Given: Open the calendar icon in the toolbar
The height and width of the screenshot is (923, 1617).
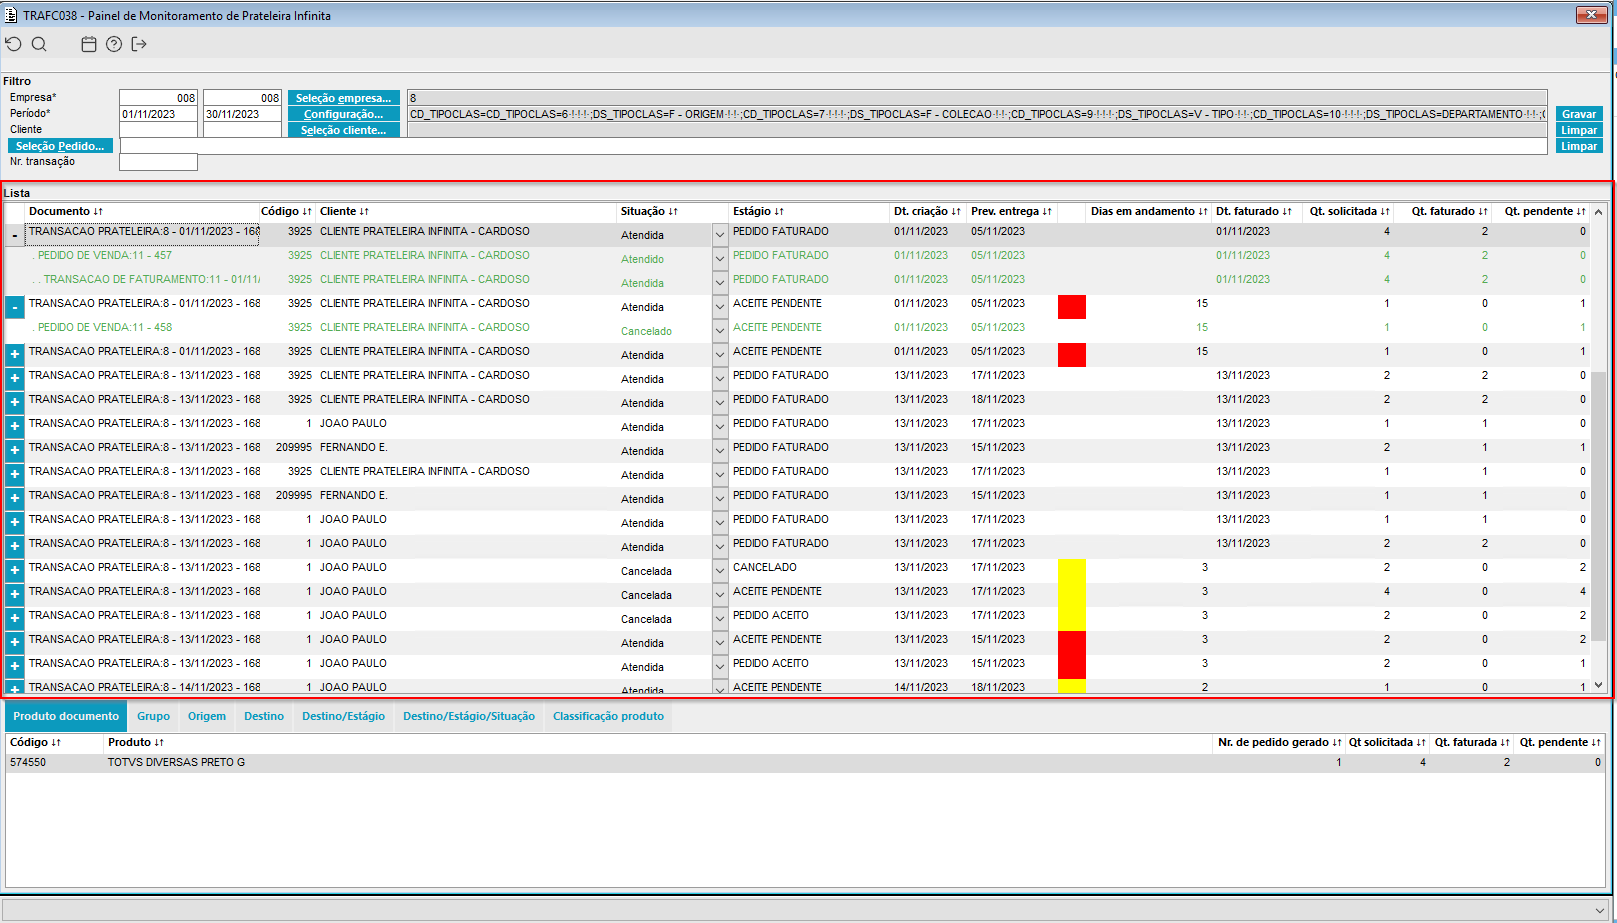Looking at the screenshot, I should 89,44.
